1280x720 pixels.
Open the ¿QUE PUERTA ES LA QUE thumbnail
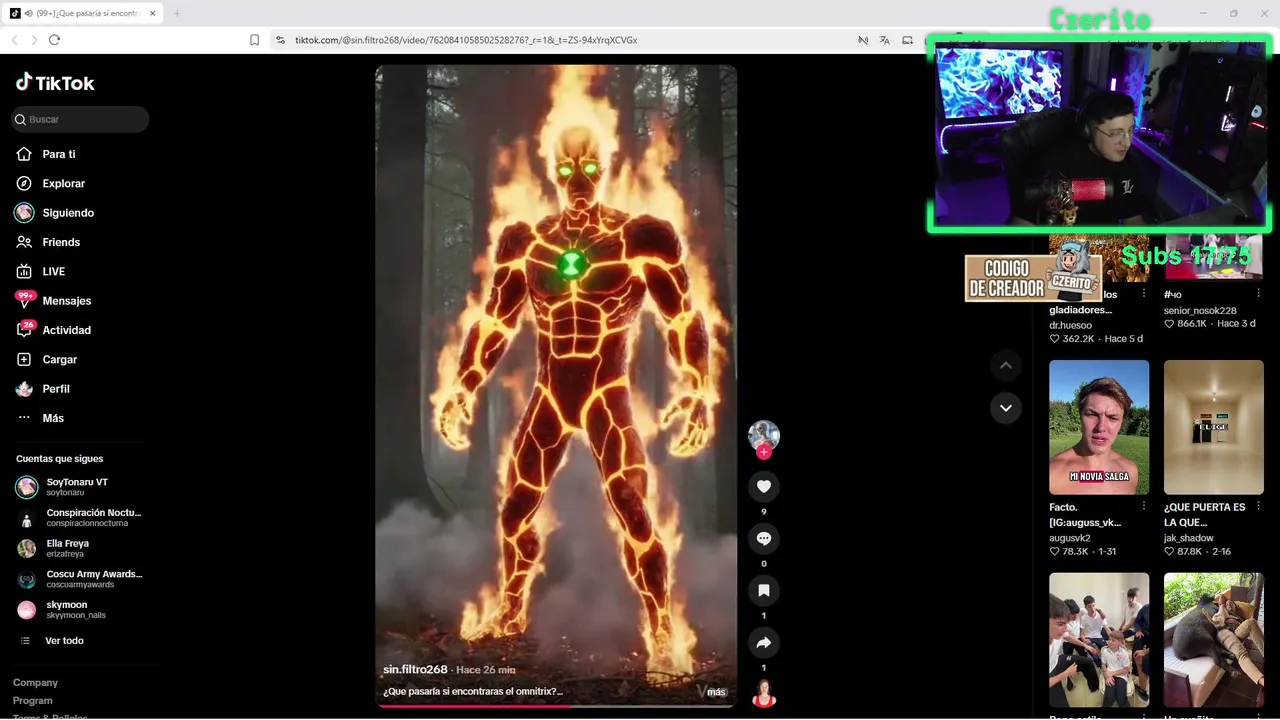click(1214, 427)
